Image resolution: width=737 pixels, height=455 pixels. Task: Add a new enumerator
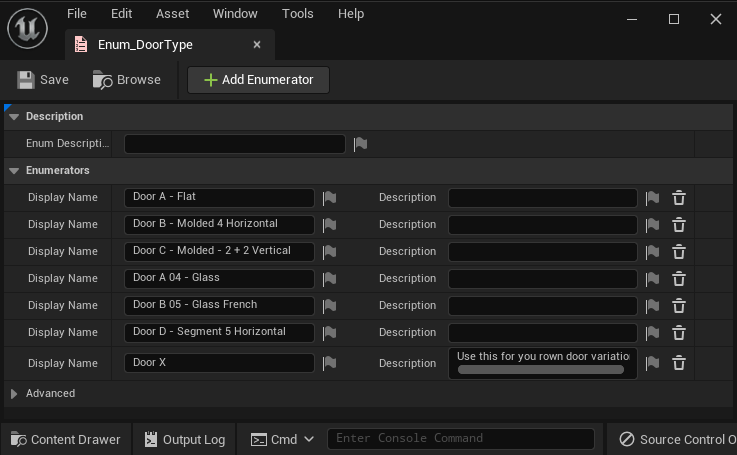[259, 80]
